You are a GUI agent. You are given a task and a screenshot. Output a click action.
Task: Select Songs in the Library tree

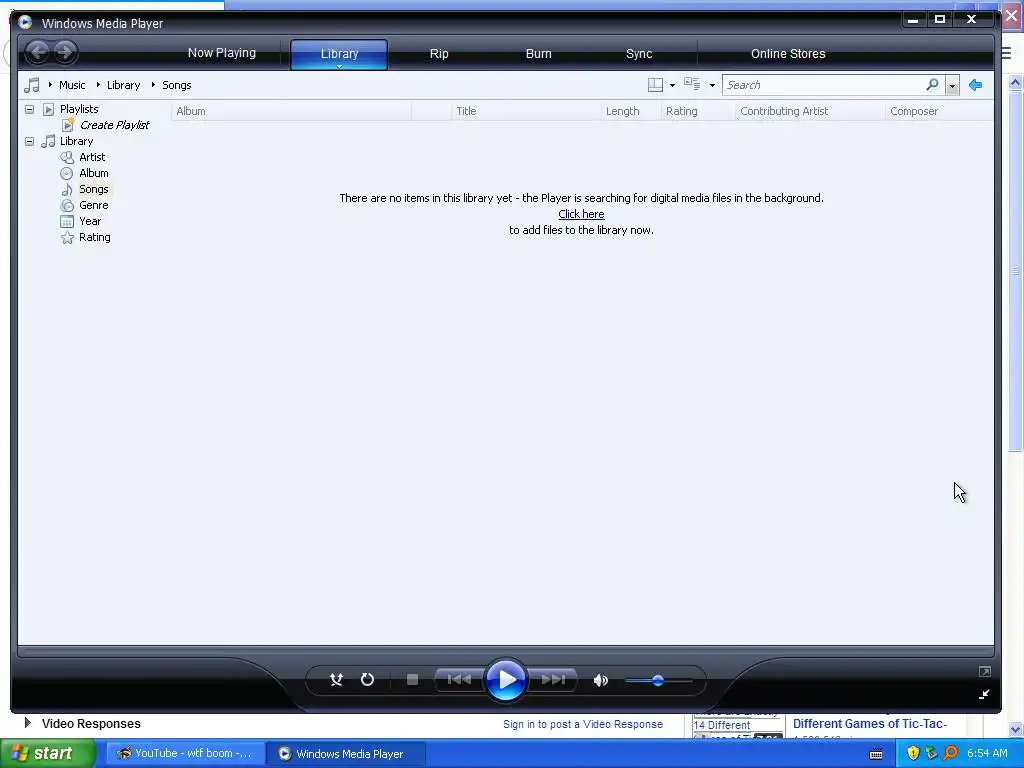tap(93, 189)
